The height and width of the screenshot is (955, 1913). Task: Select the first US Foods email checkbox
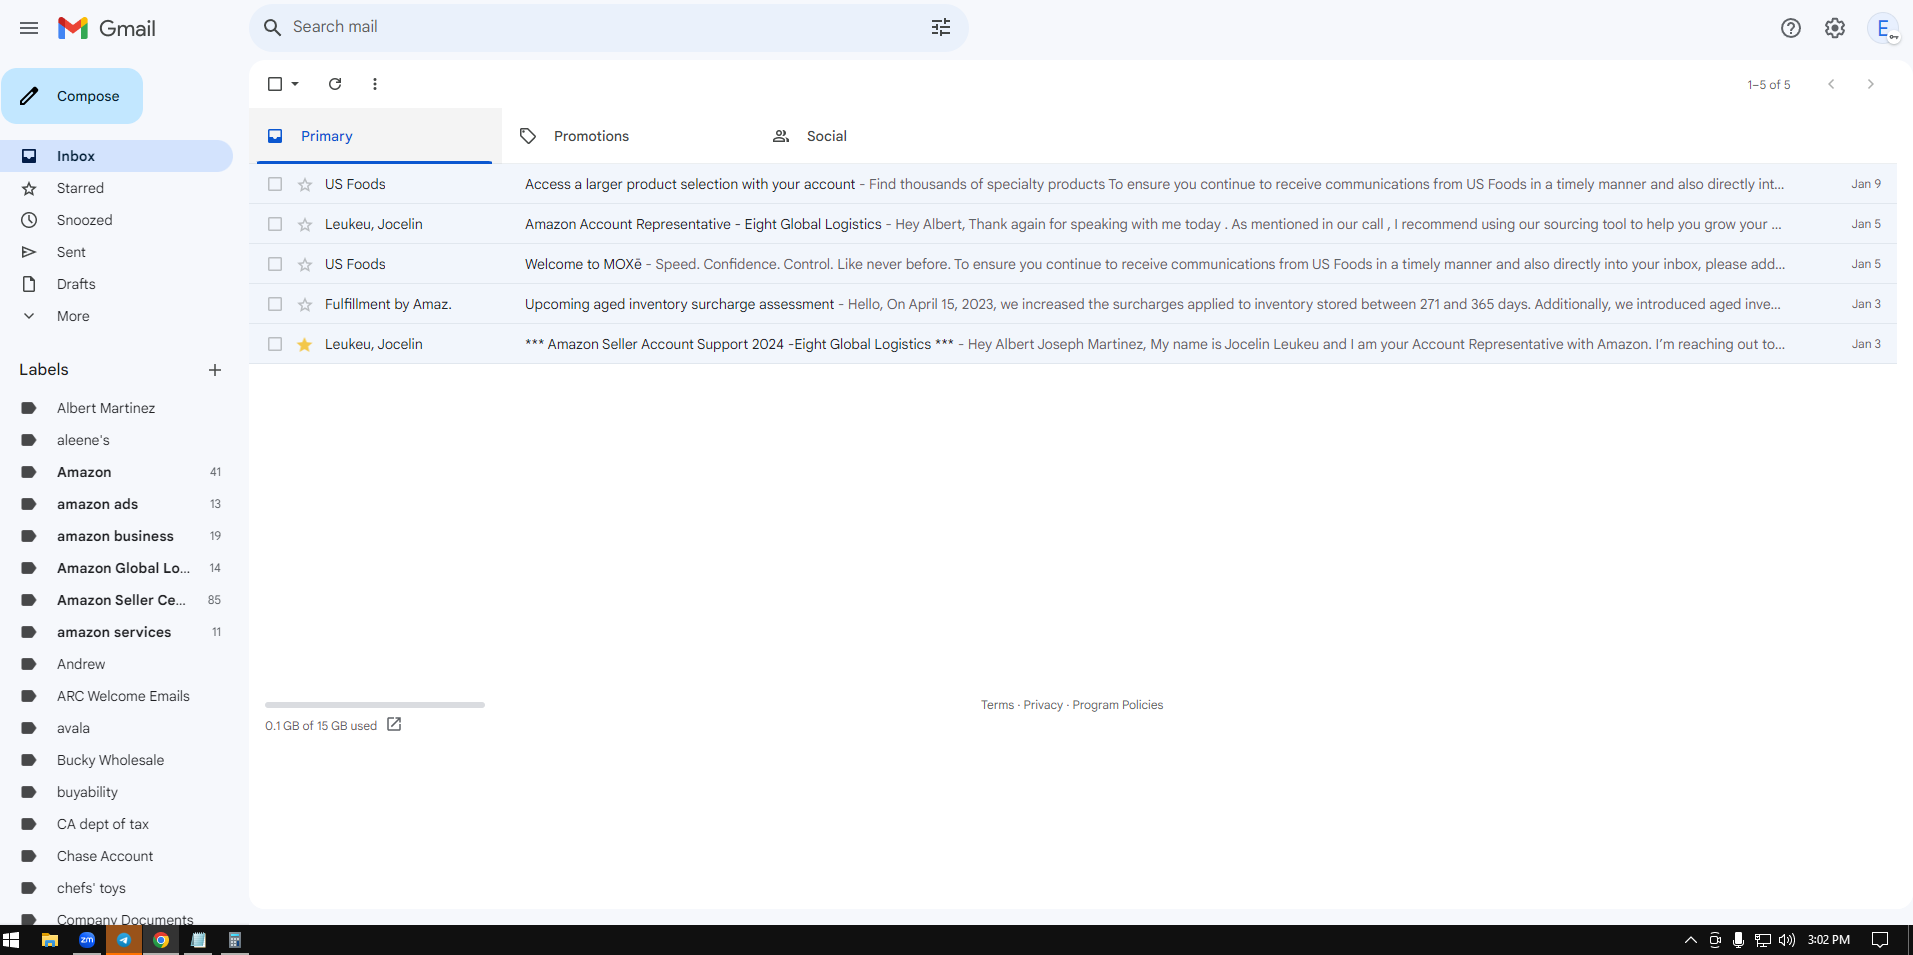pos(275,184)
